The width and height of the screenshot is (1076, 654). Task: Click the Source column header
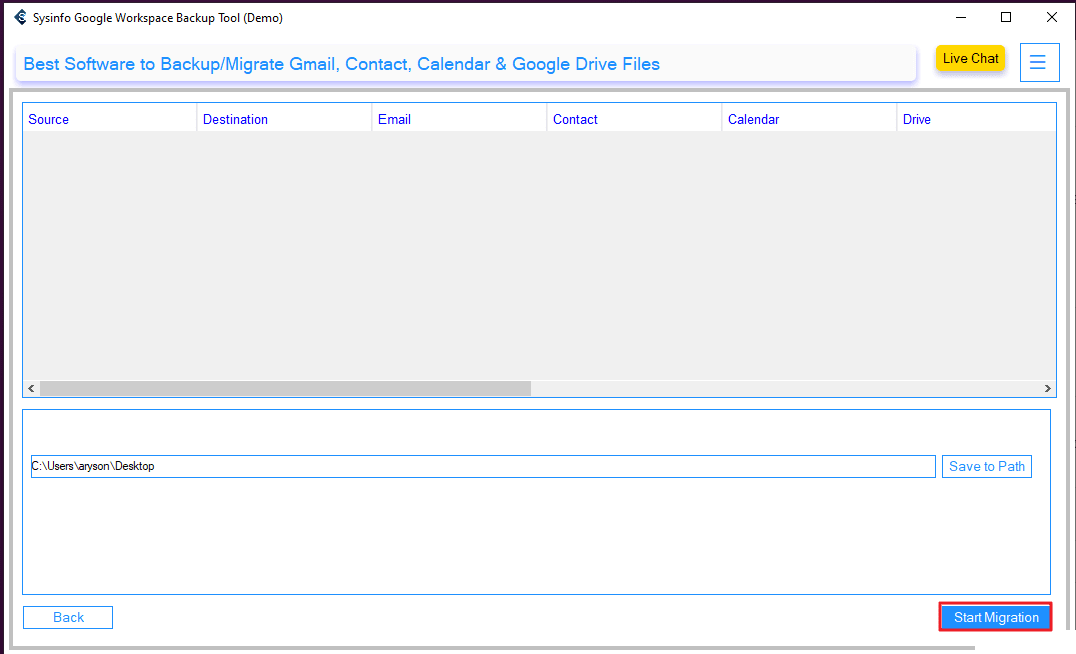[x=49, y=119]
